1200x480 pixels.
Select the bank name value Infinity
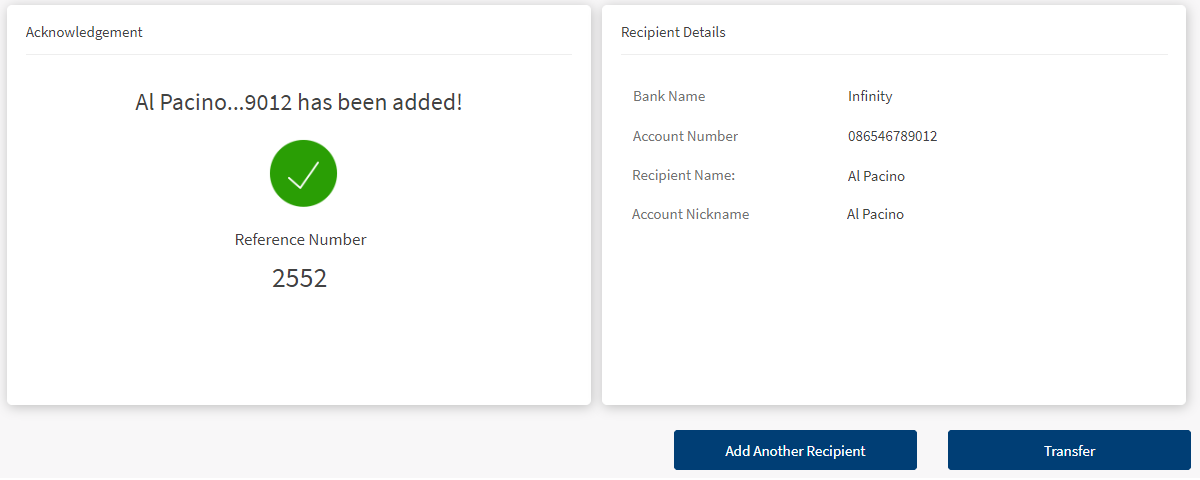point(870,97)
